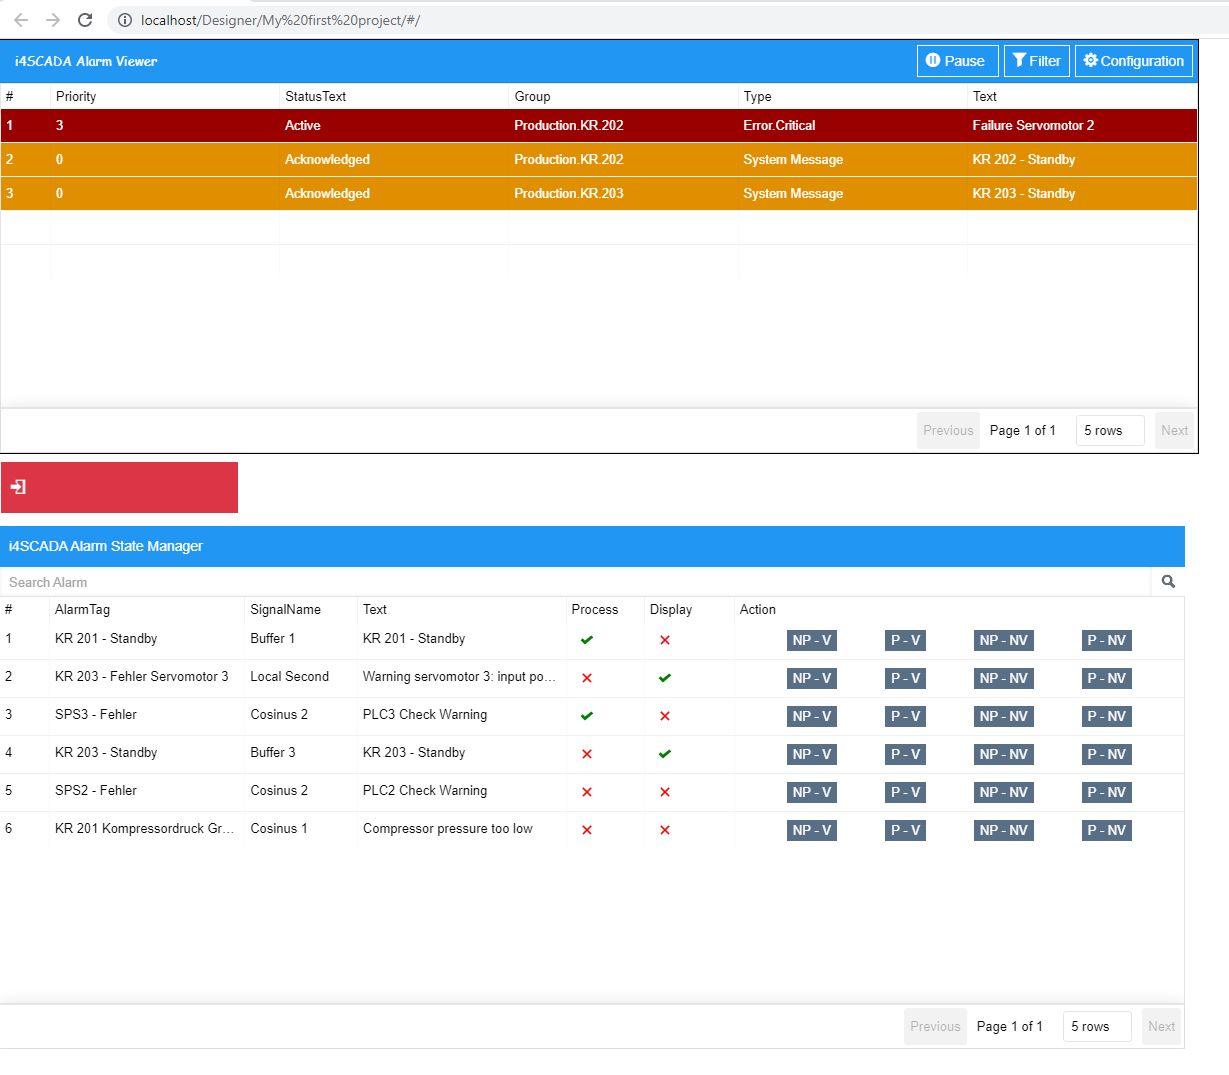The width and height of the screenshot is (1229, 1075).
Task: Toggle Display cross for KR 201 - Standby
Action: pyautogui.click(x=665, y=640)
